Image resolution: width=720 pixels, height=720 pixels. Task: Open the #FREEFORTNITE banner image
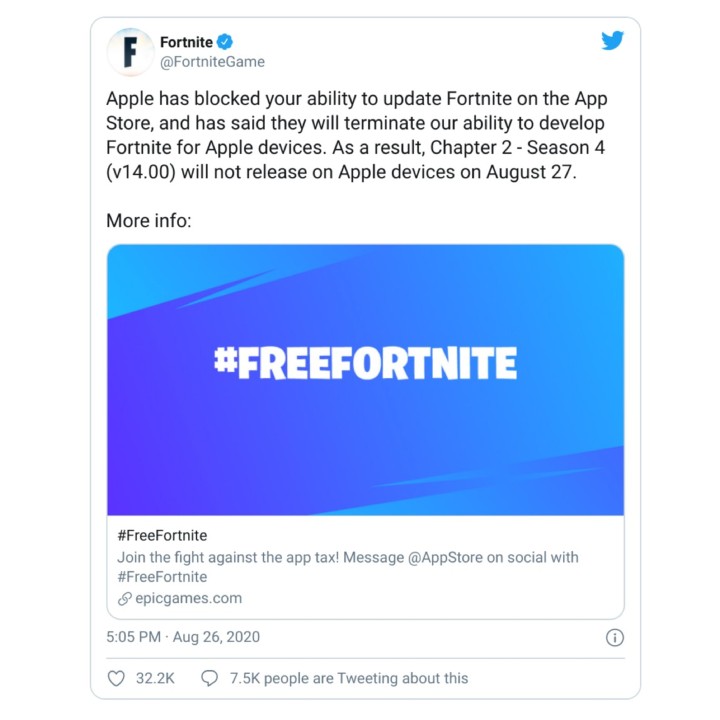[x=366, y=380]
